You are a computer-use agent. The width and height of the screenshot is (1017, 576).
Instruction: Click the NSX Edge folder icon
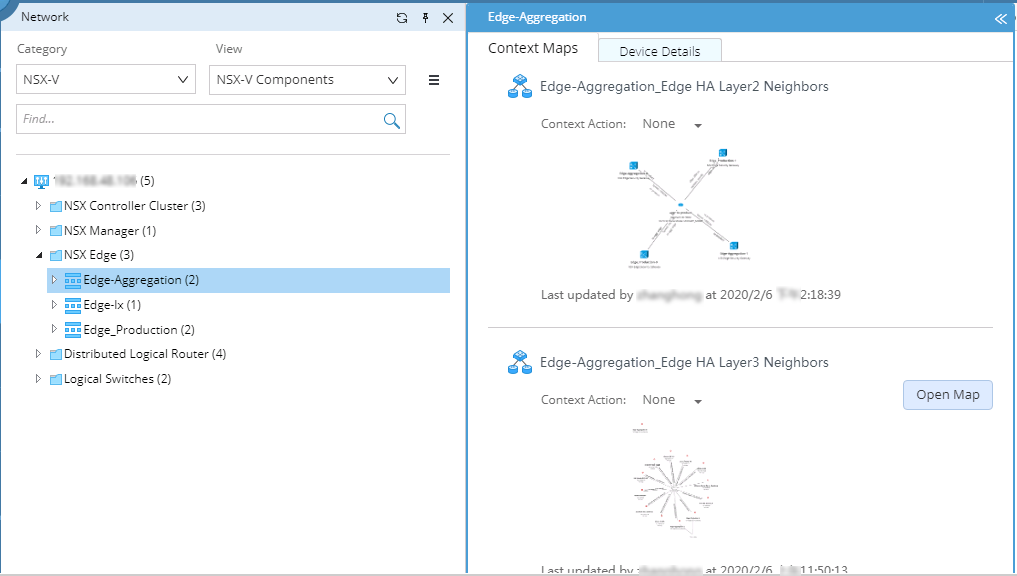point(56,256)
